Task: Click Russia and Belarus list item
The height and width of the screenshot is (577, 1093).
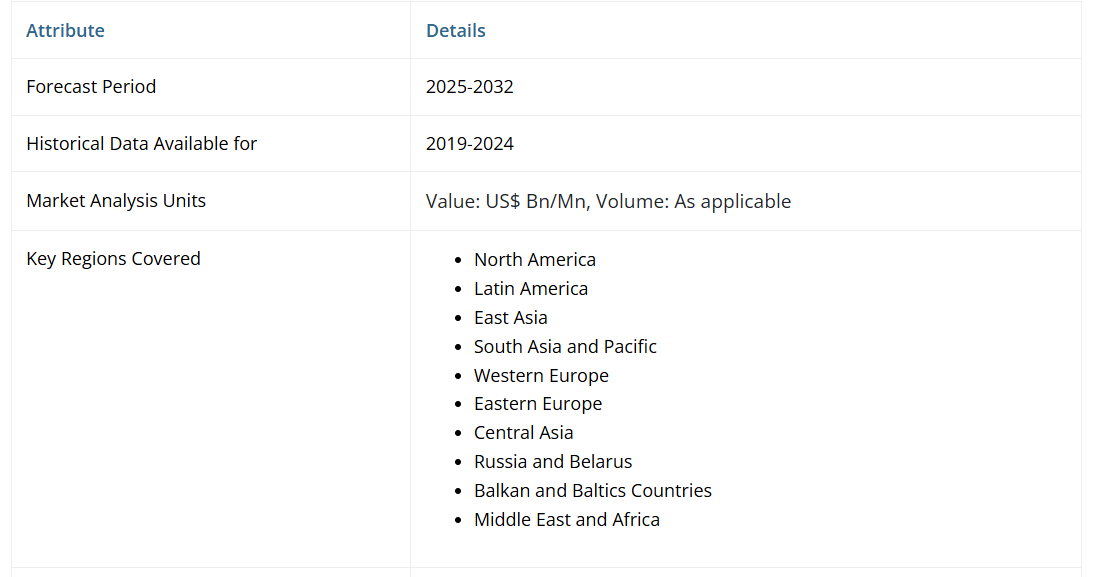Action: click(553, 461)
